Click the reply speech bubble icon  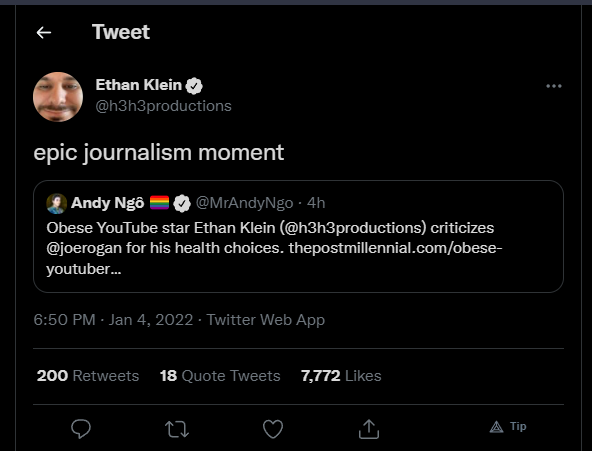pyautogui.click(x=81, y=429)
